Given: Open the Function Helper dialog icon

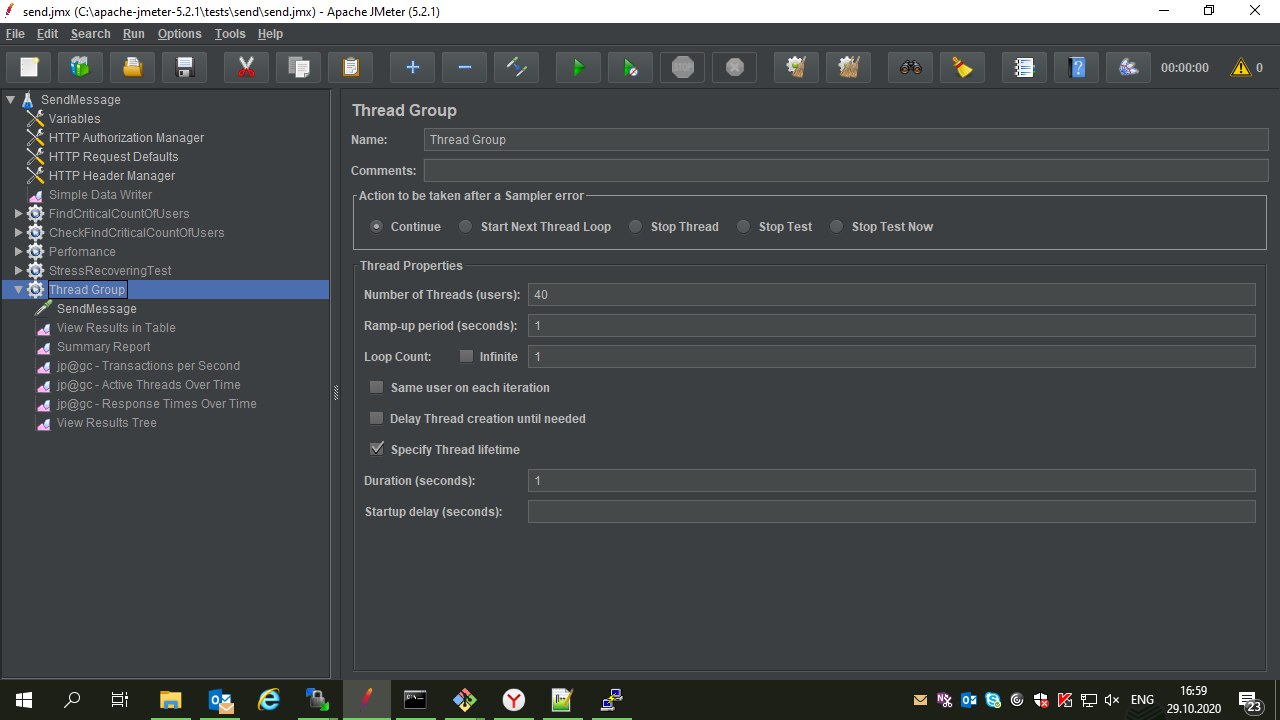Looking at the screenshot, I should coord(1024,68).
